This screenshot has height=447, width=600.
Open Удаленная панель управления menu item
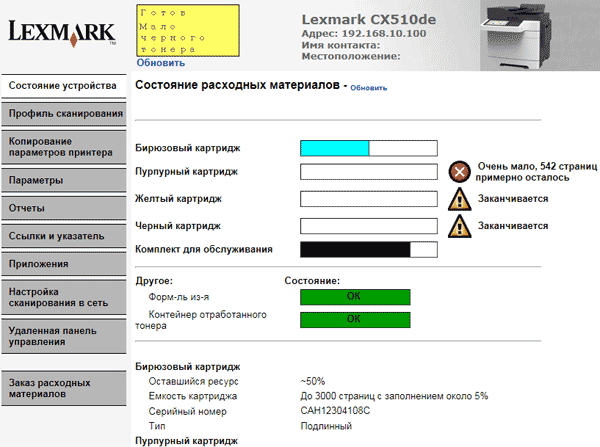(64, 336)
